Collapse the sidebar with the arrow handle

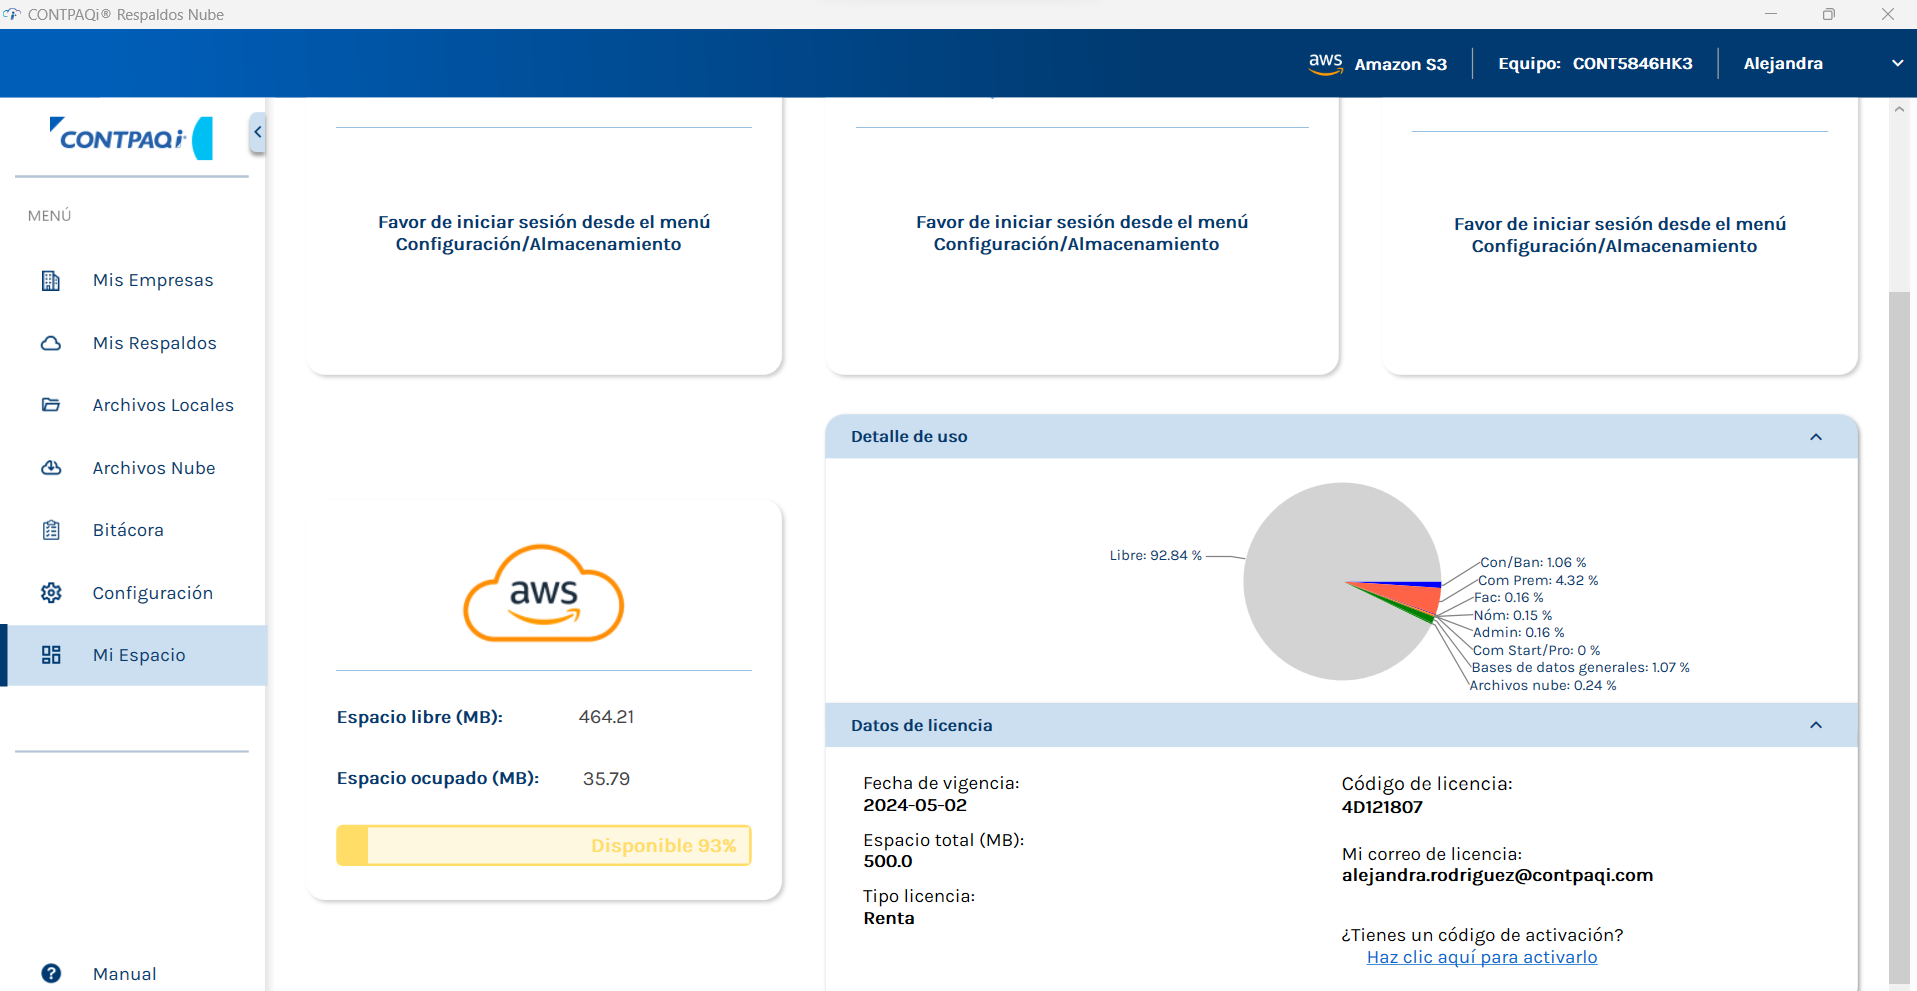[257, 132]
